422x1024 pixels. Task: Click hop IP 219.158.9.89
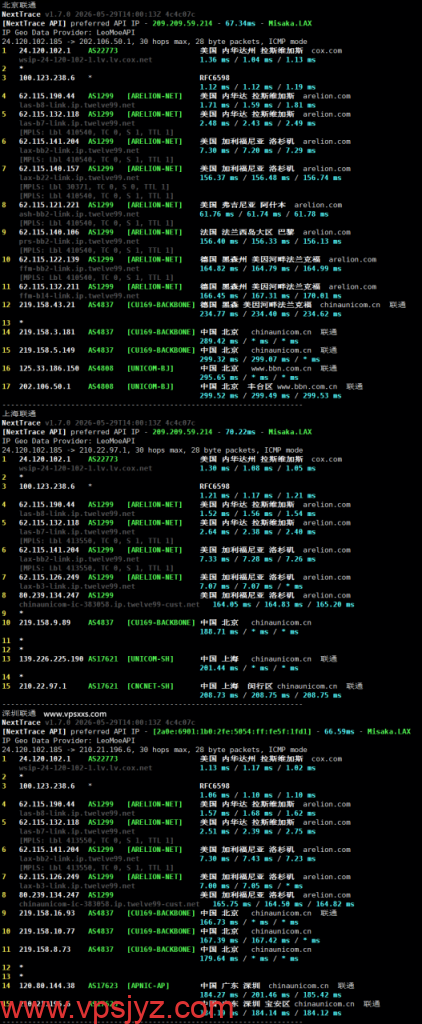[45, 622]
